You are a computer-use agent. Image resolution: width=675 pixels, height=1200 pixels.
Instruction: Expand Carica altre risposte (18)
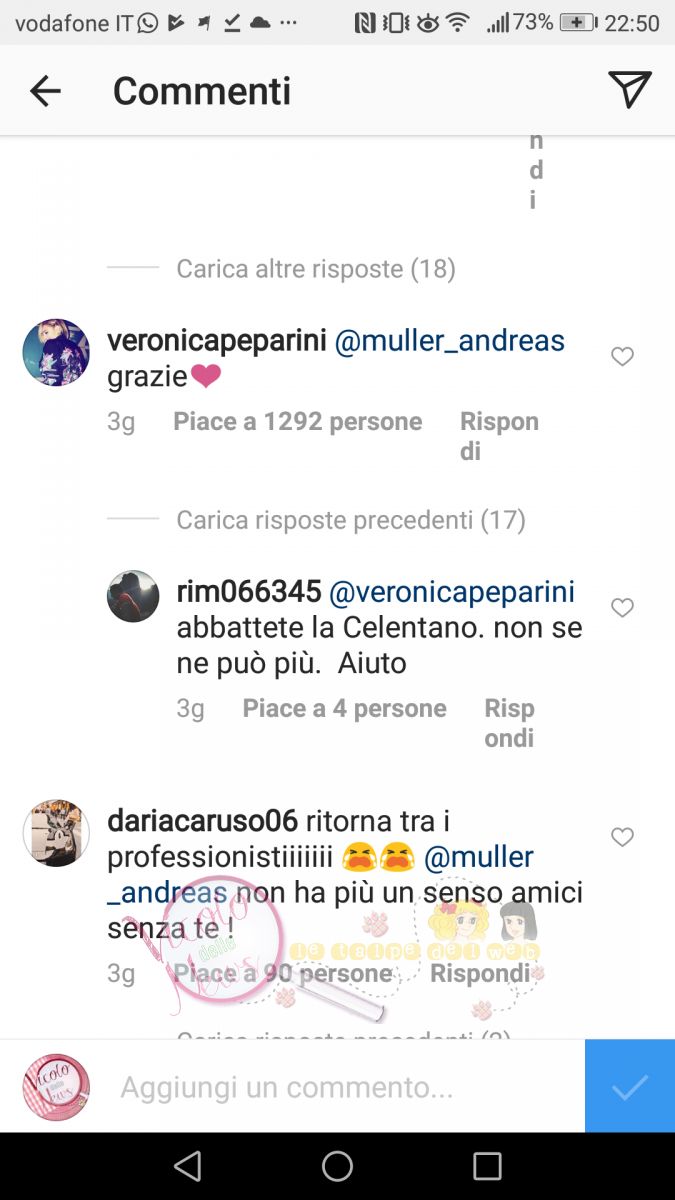tap(316, 269)
